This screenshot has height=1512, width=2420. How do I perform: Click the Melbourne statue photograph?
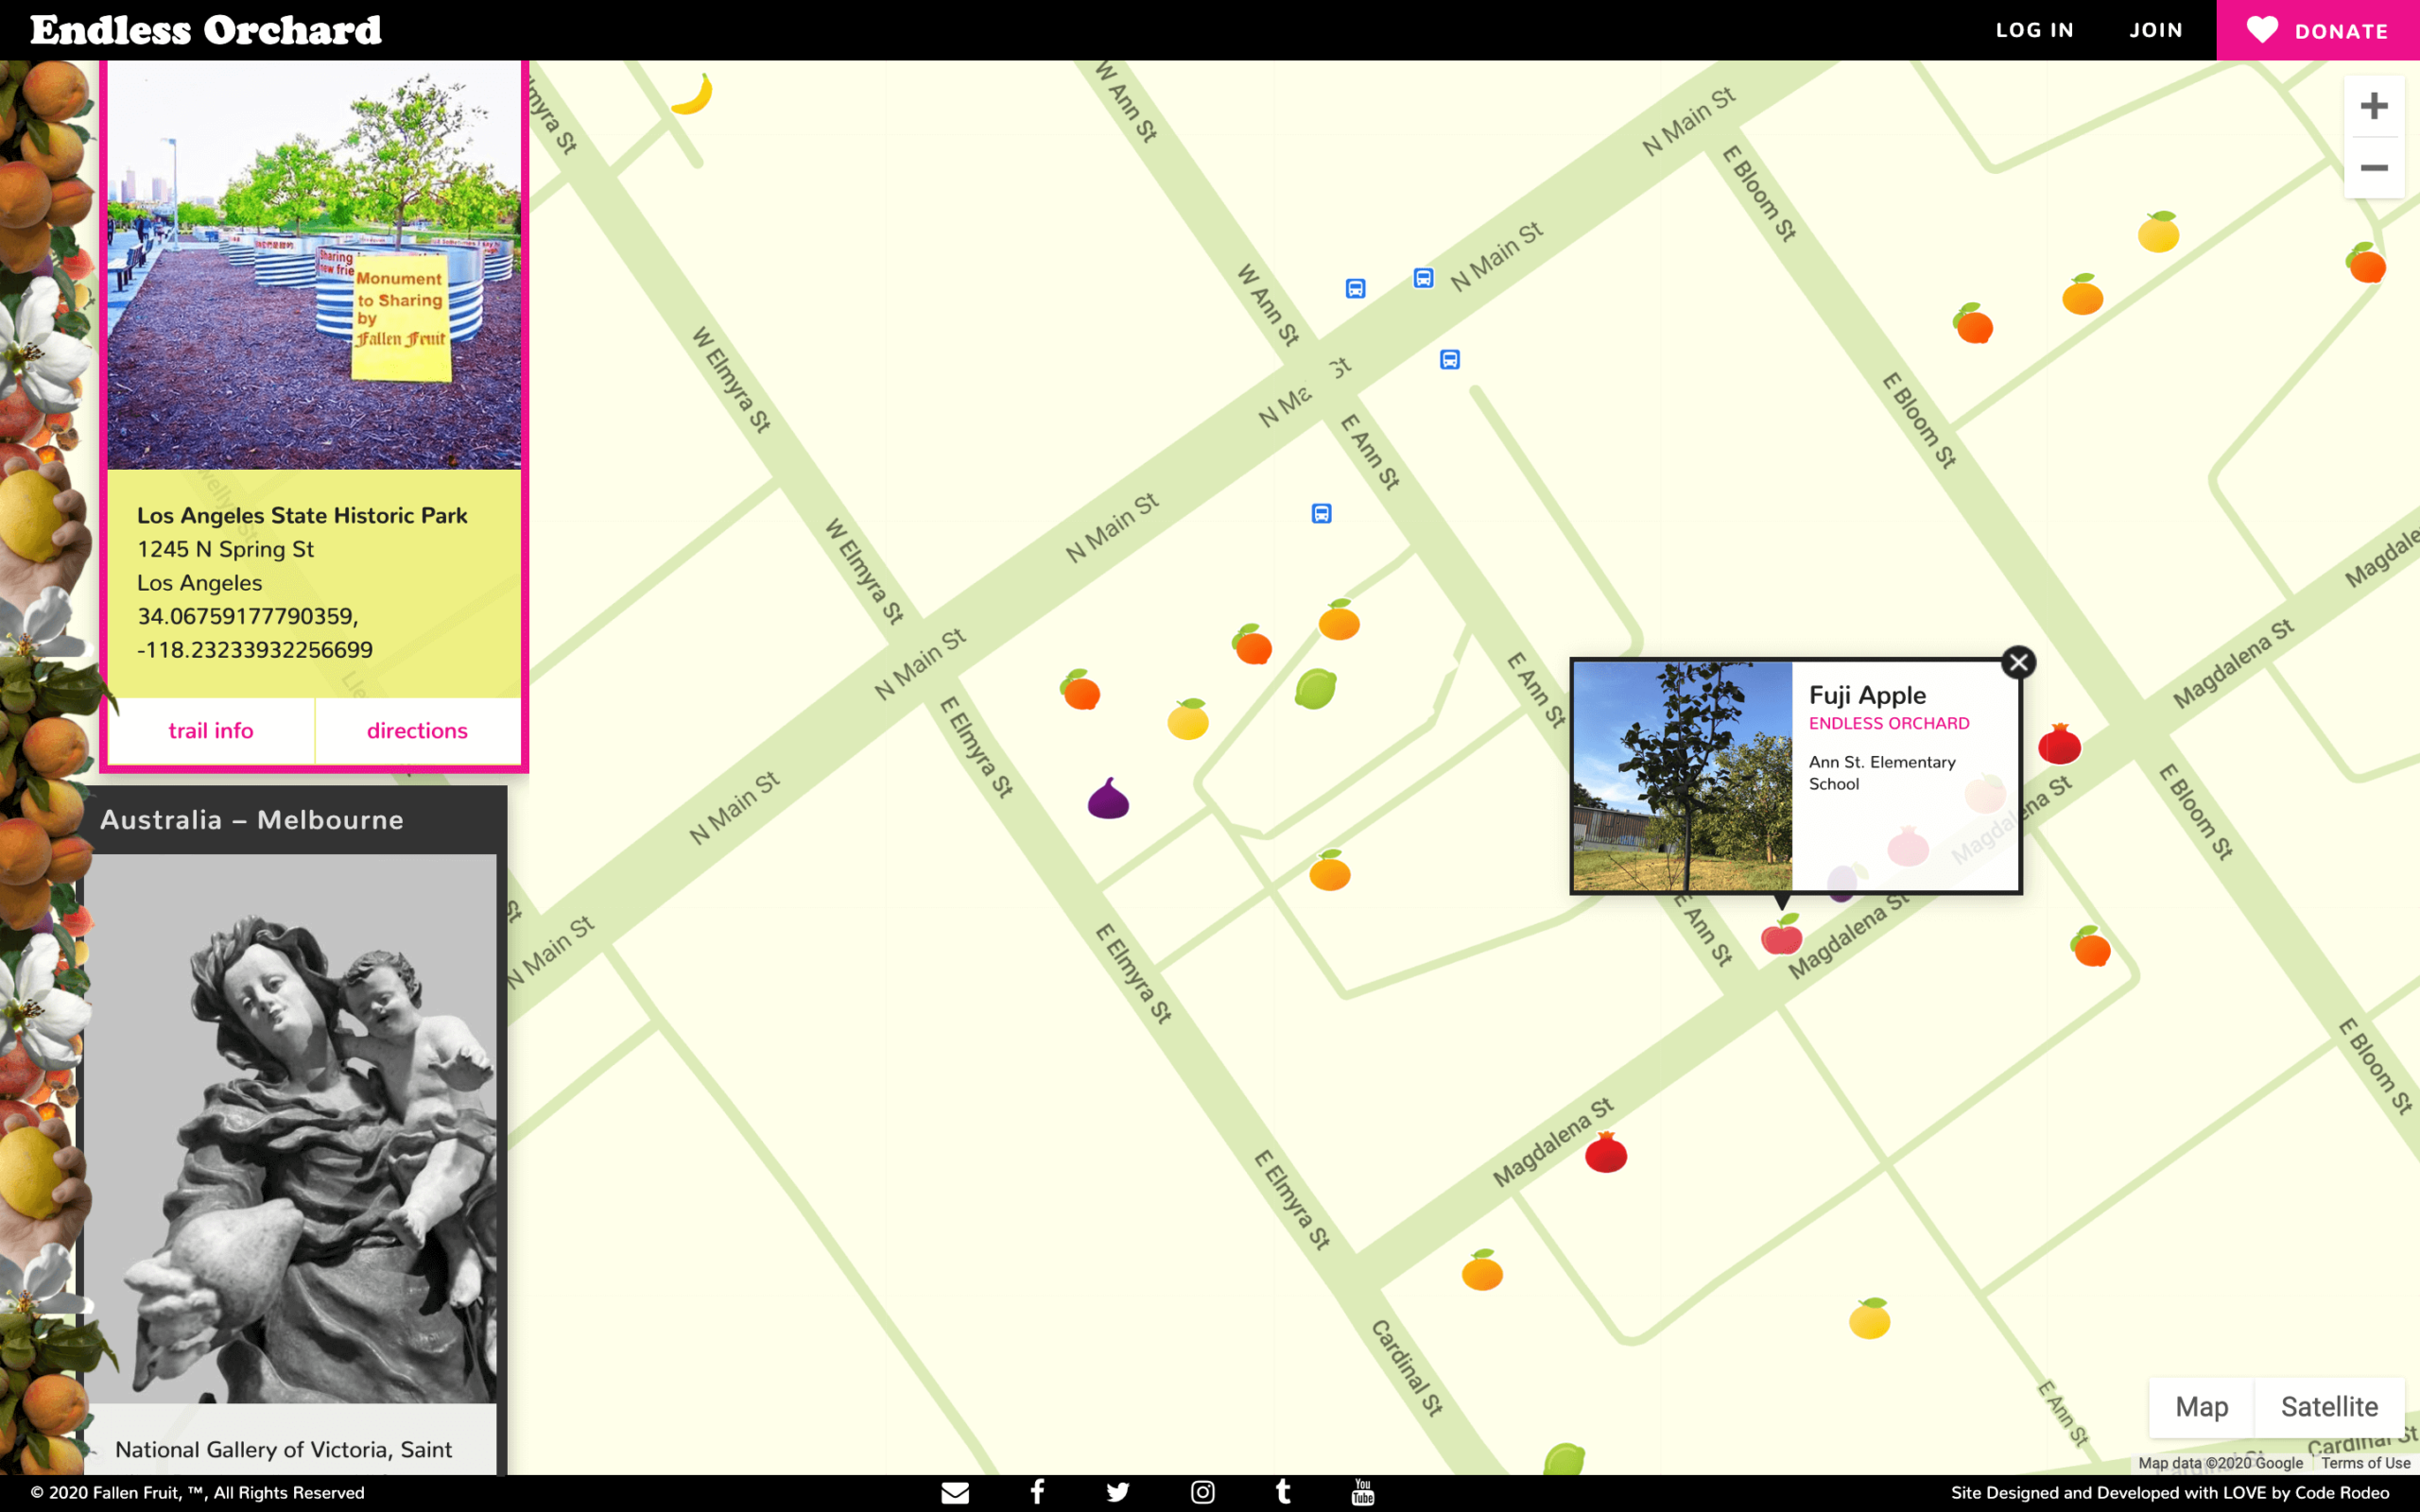[290, 1128]
